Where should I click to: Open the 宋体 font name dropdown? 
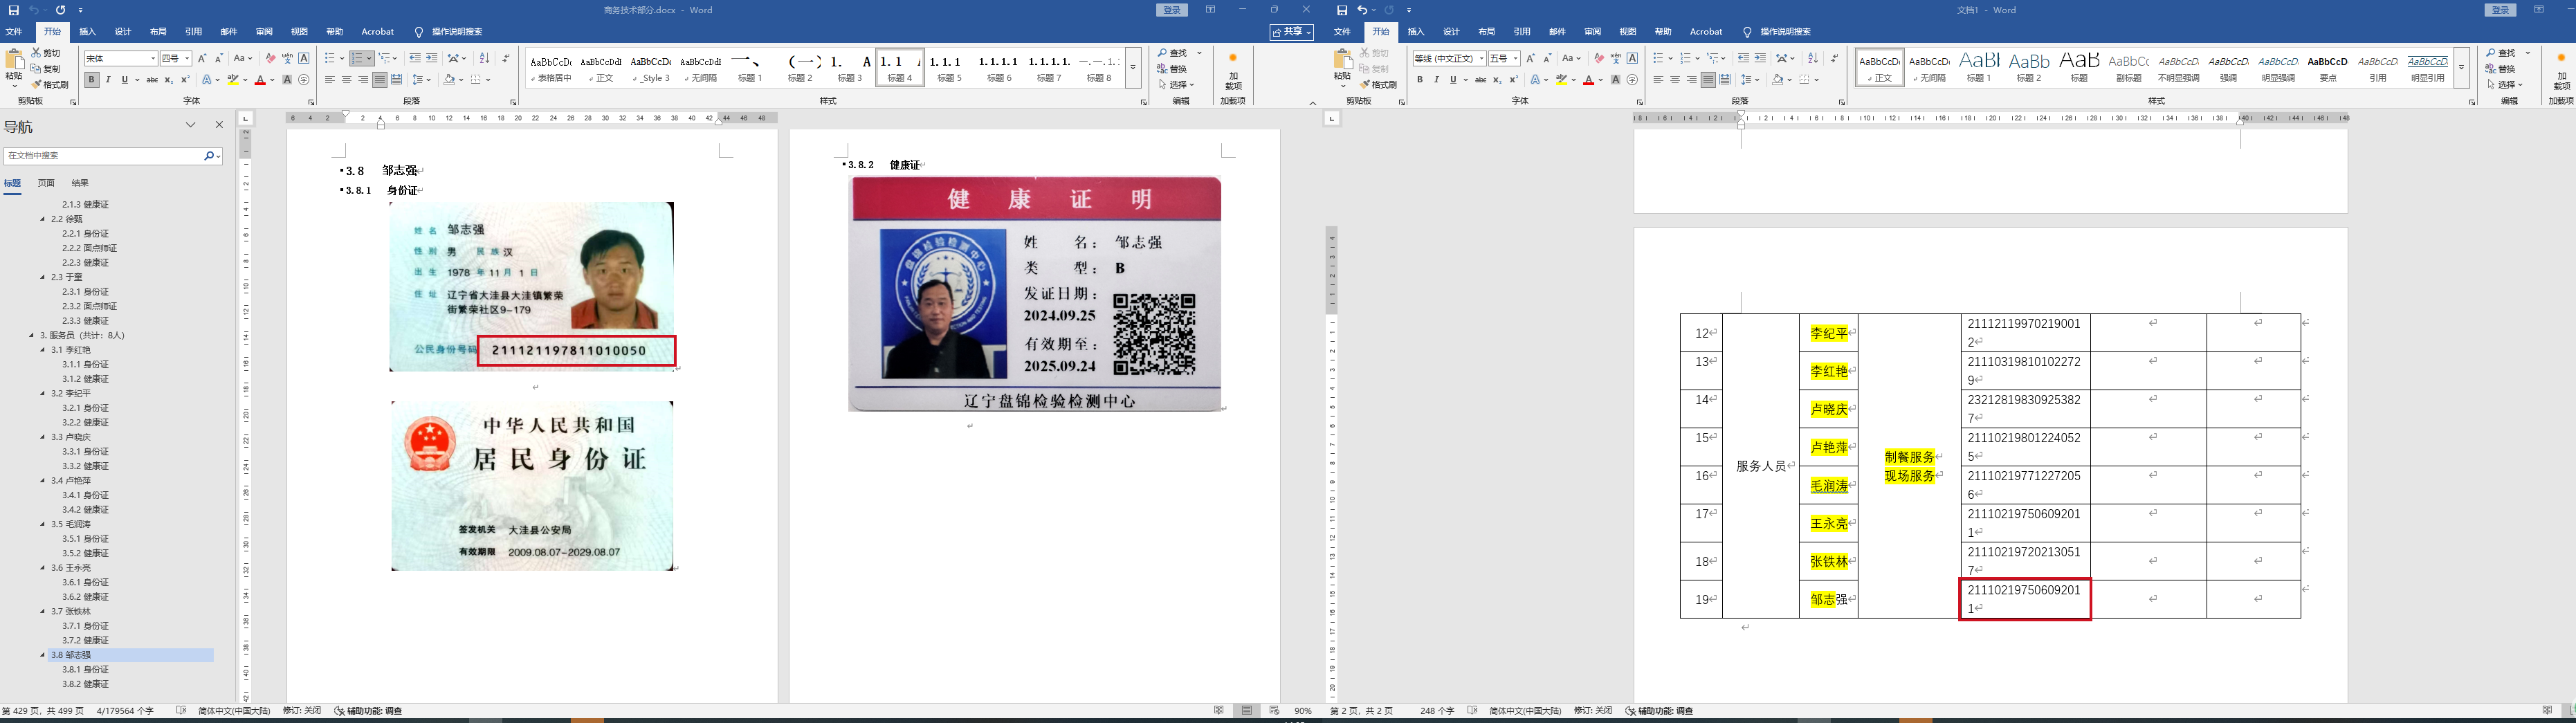point(153,59)
